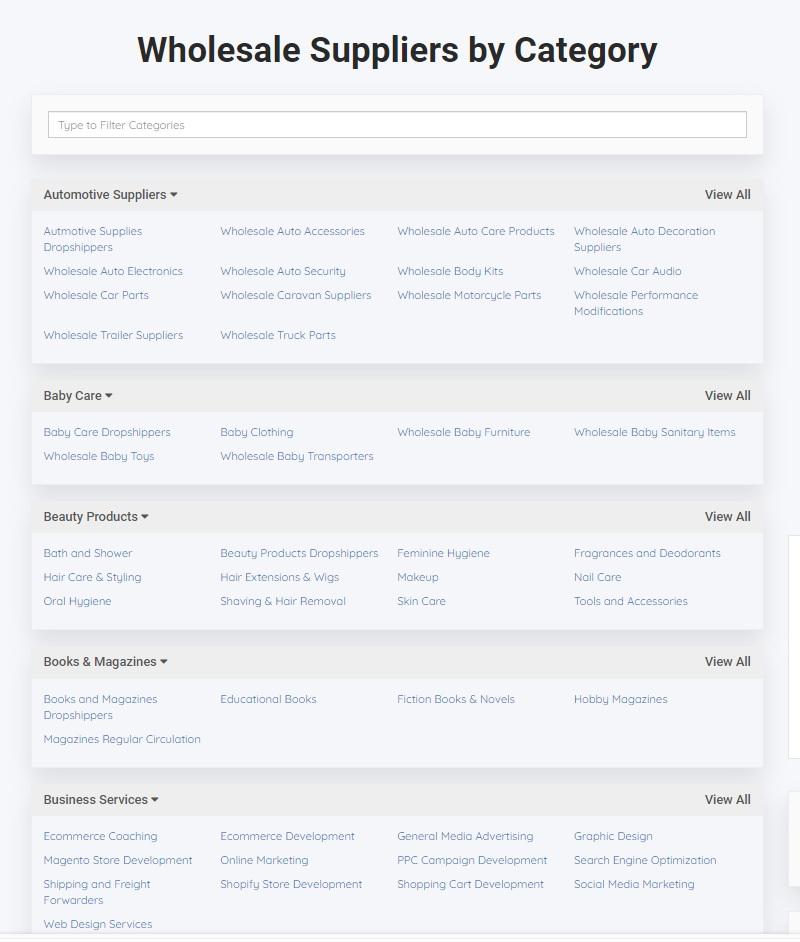View All Automotive Suppliers

(x=727, y=195)
